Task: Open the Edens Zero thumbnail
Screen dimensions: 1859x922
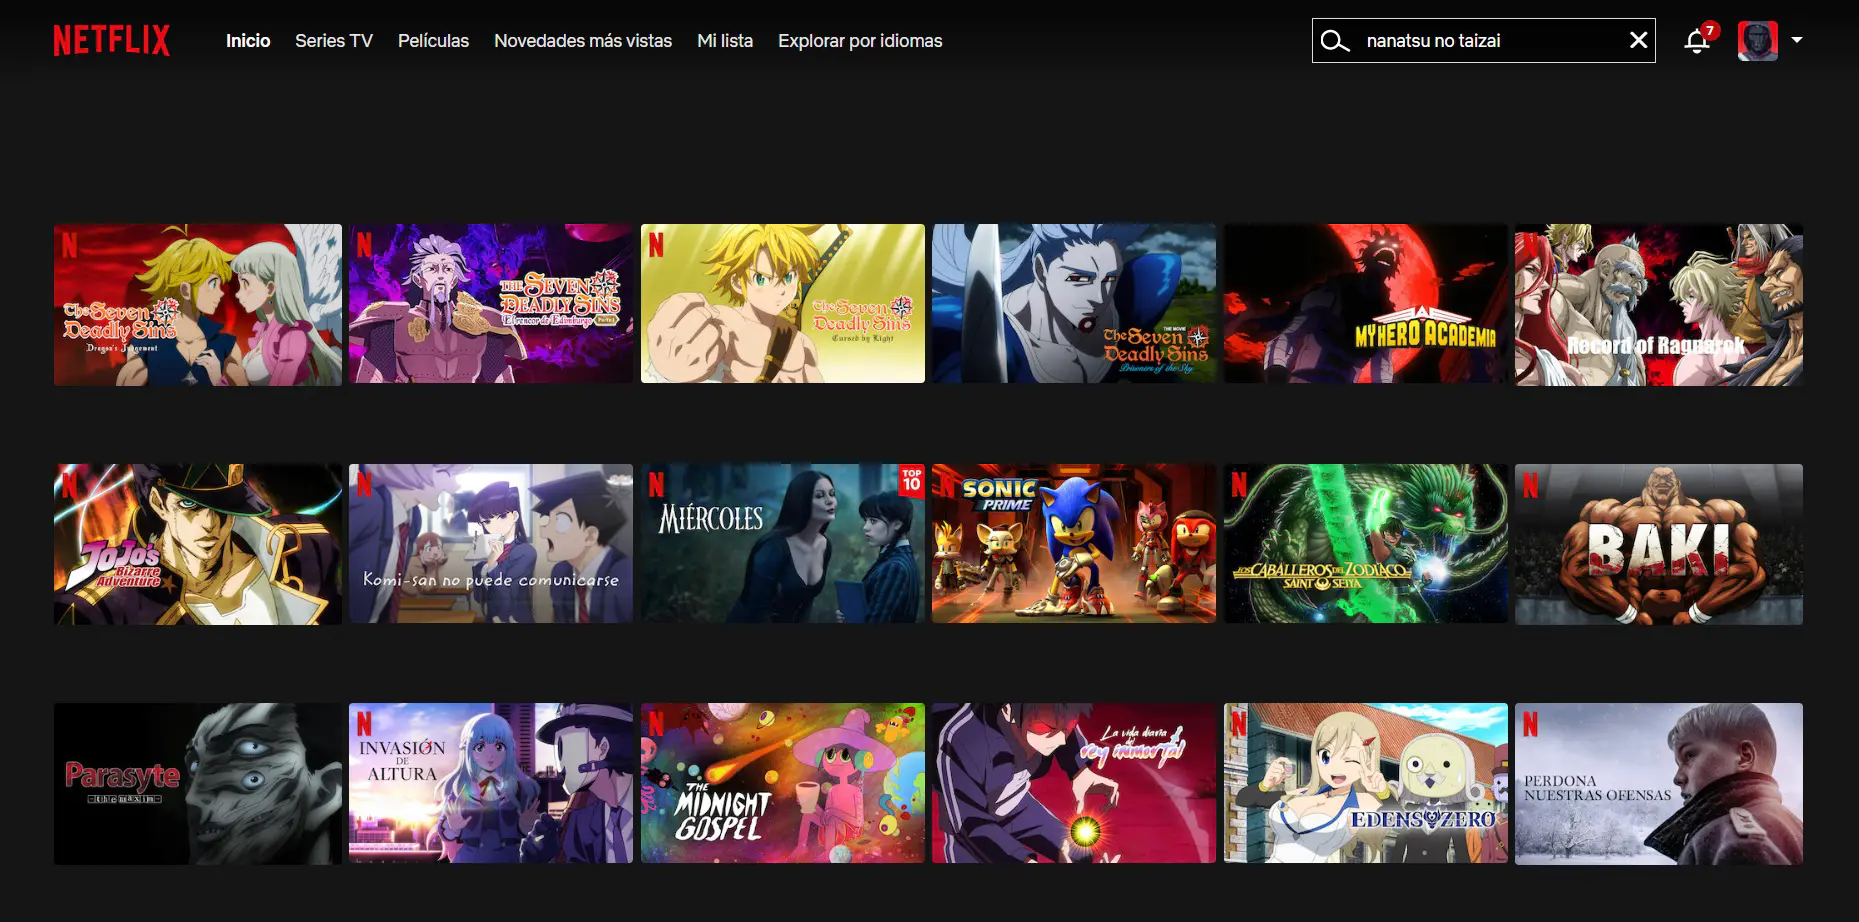Action: click(x=1366, y=783)
